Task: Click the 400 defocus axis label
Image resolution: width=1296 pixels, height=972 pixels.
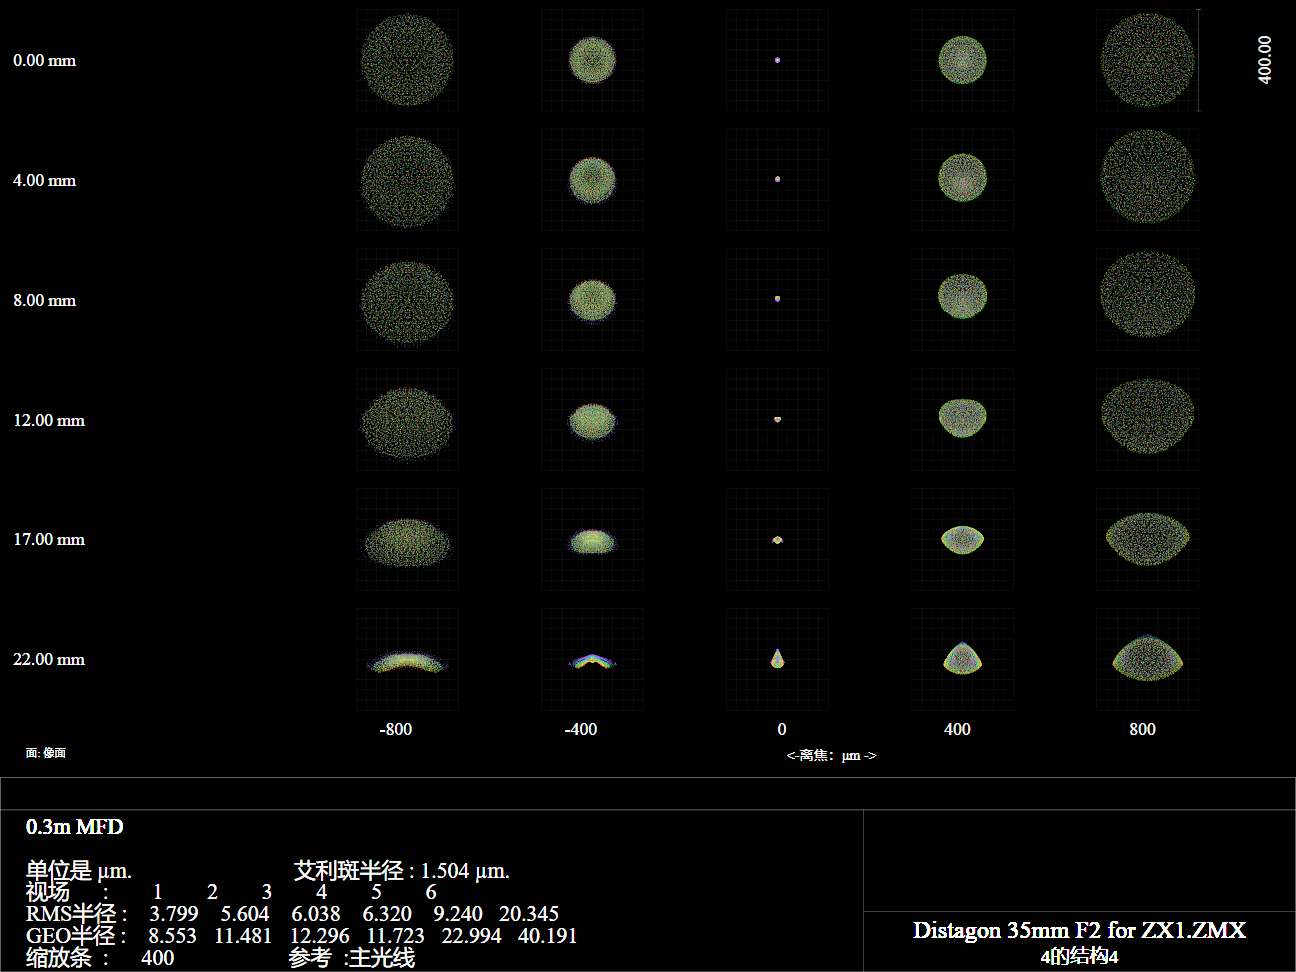Action: 957,729
